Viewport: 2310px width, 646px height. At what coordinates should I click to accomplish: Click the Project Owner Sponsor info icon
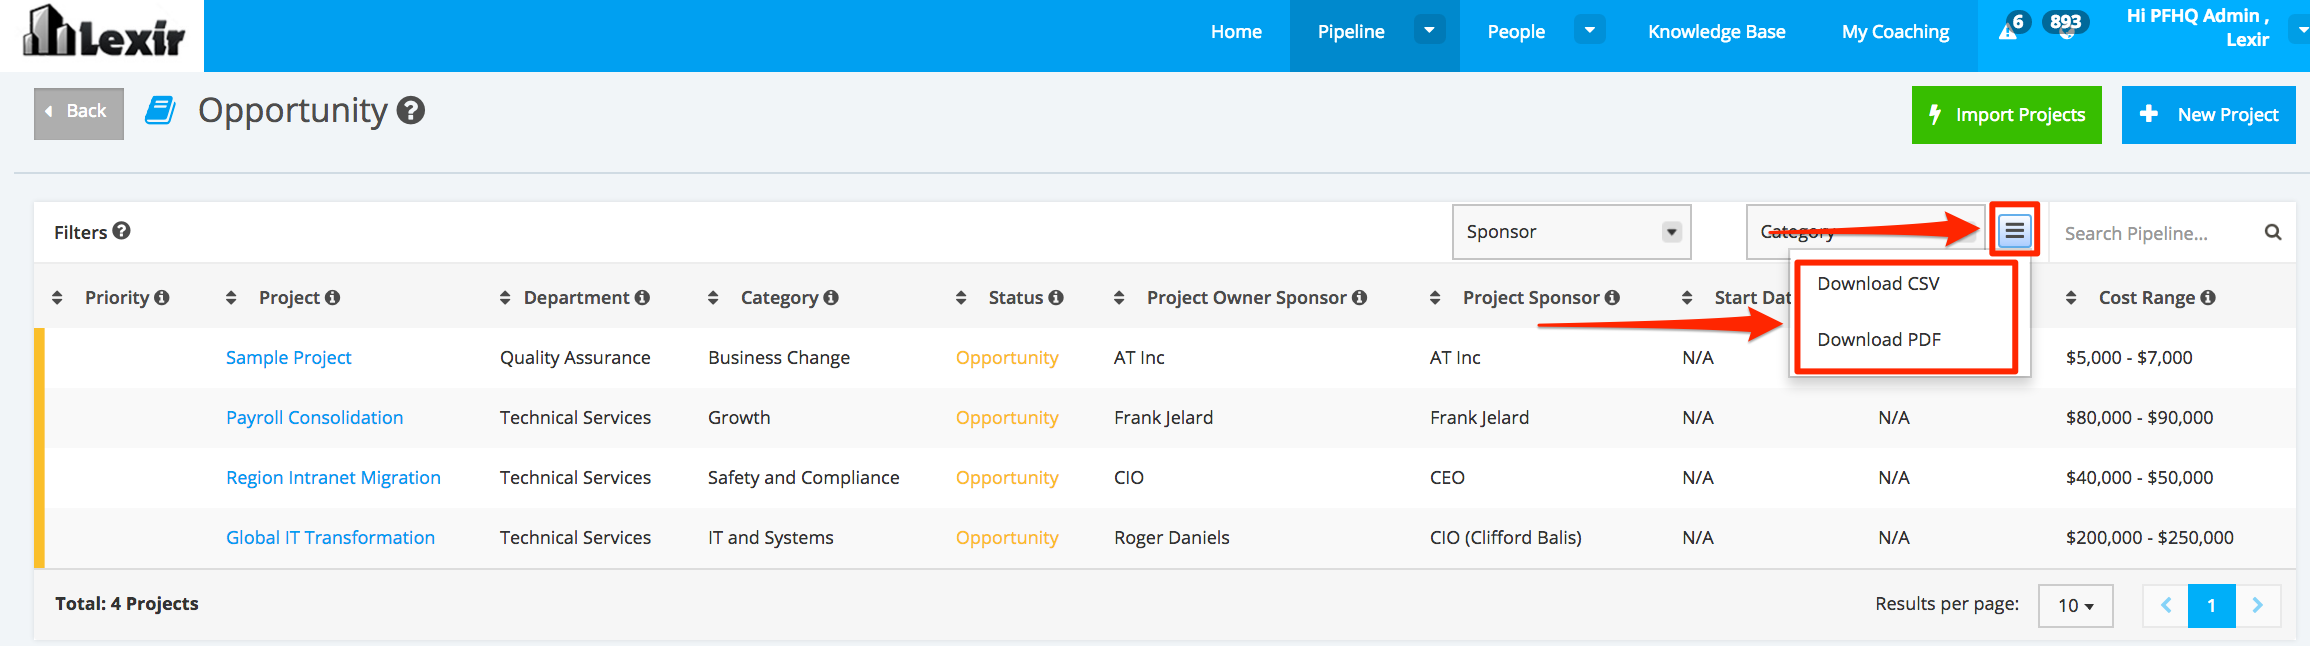coord(1359,298)
